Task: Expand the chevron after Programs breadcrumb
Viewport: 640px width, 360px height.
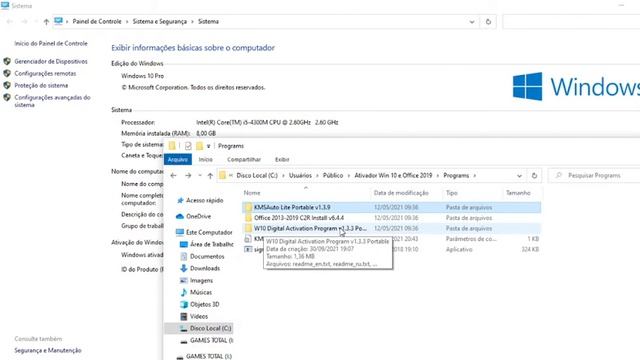Action: [475, 176]
